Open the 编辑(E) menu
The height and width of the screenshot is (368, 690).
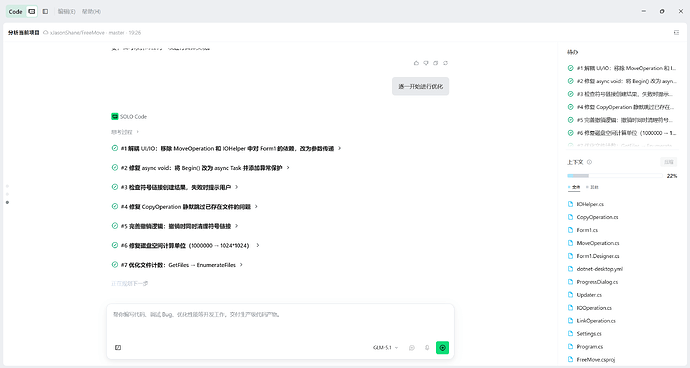[x=66, y=12]
